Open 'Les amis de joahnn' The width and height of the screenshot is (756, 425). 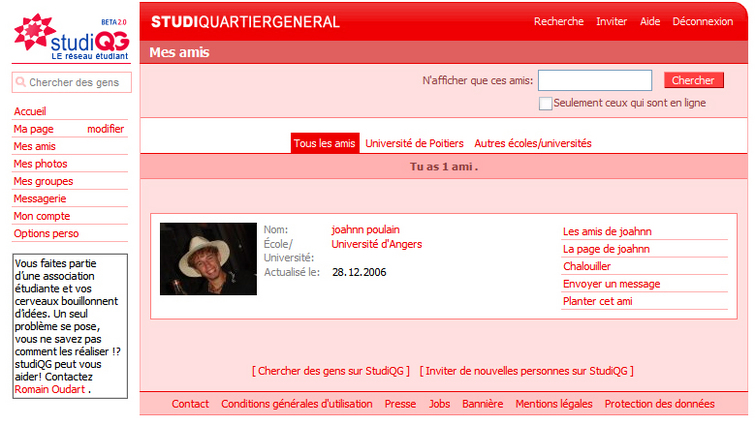tap(607, 232)
